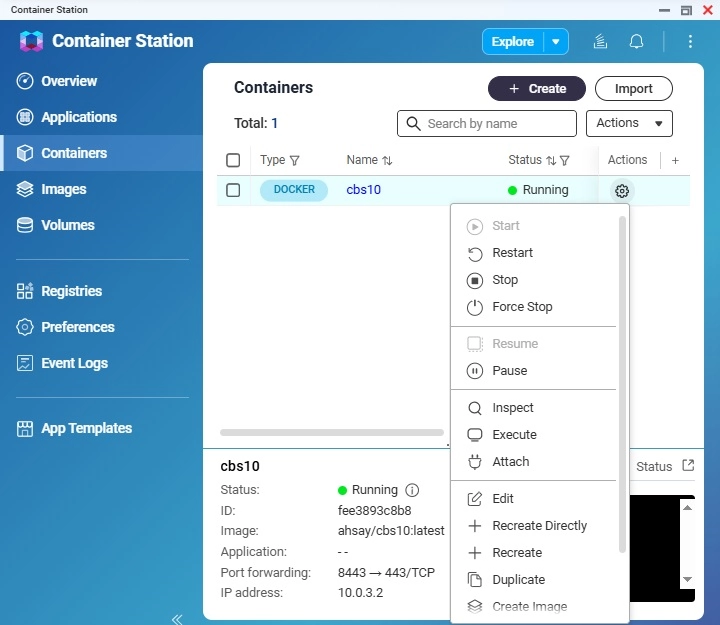Toggle the select-all containers checkbox
The image size is (720, 625).
click(x=233, y=160)
